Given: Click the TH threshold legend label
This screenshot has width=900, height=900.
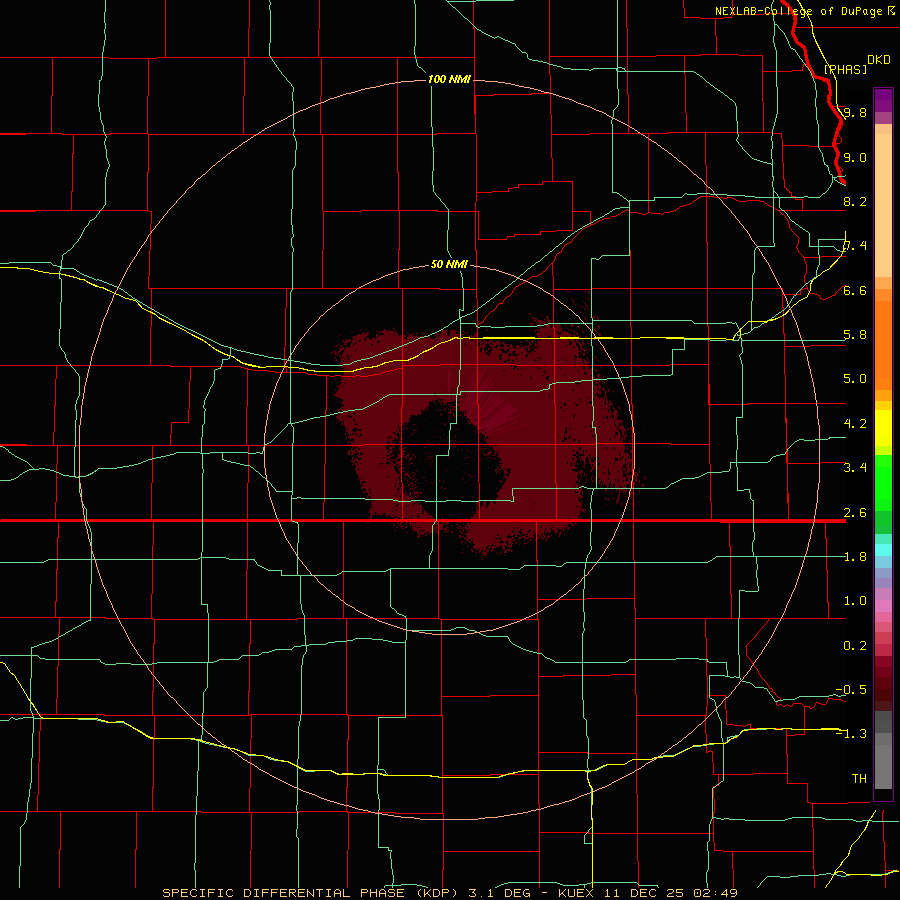Looking at the screenshot, I should pyautogui.click(x=859, y=779).
